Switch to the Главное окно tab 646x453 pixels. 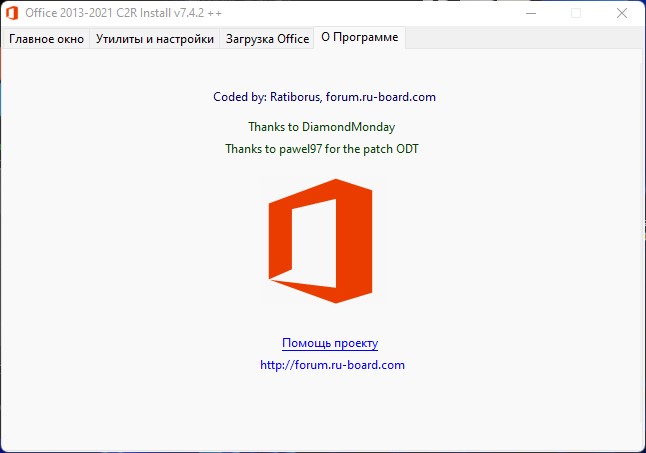[47, 39]
